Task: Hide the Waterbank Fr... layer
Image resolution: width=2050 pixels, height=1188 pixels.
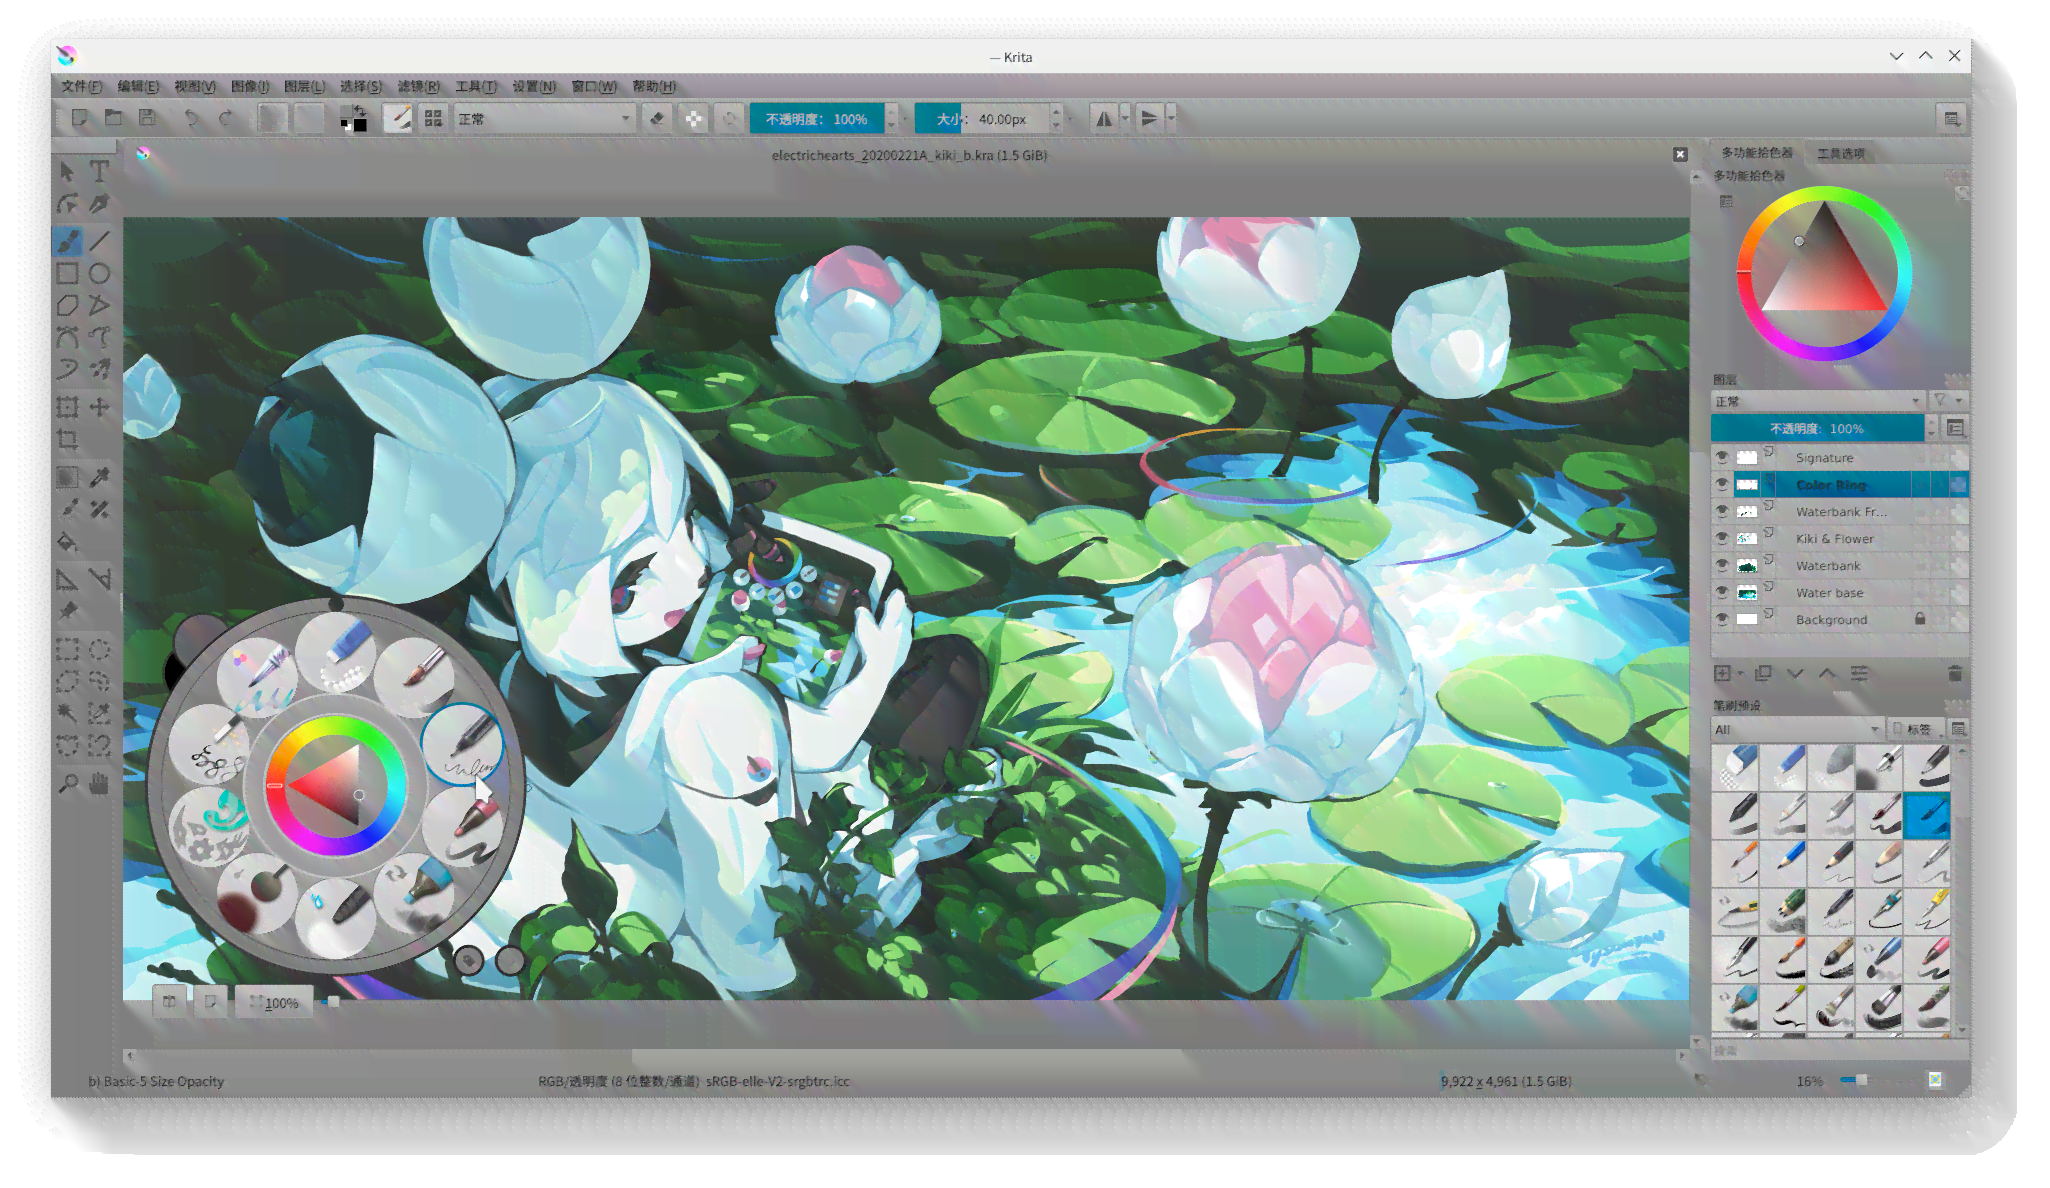Action: [1722, 511]
